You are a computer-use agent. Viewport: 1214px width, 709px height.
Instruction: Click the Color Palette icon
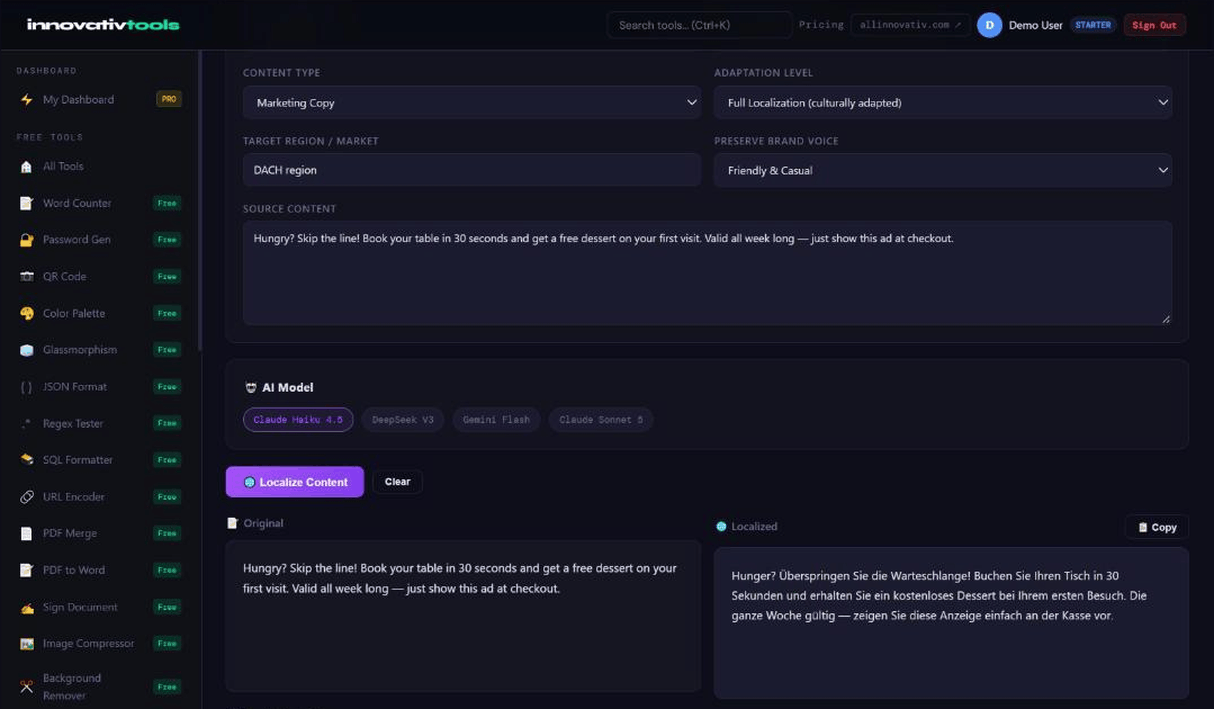coord(27,313)
